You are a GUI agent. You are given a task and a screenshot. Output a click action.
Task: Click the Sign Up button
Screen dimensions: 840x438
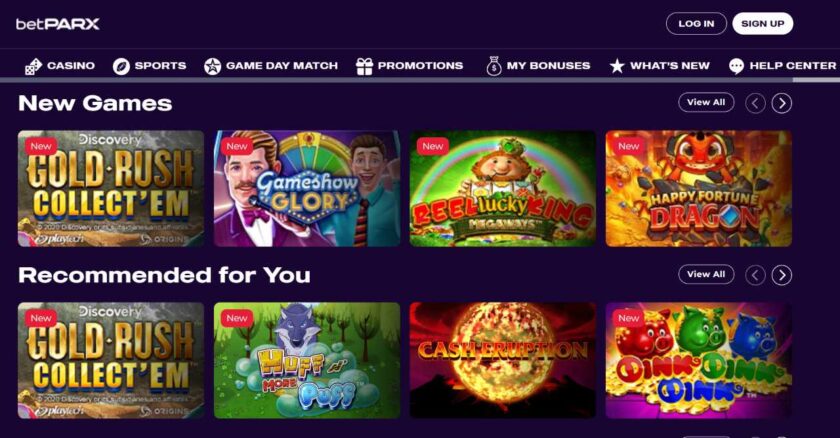tap(763, 24)
